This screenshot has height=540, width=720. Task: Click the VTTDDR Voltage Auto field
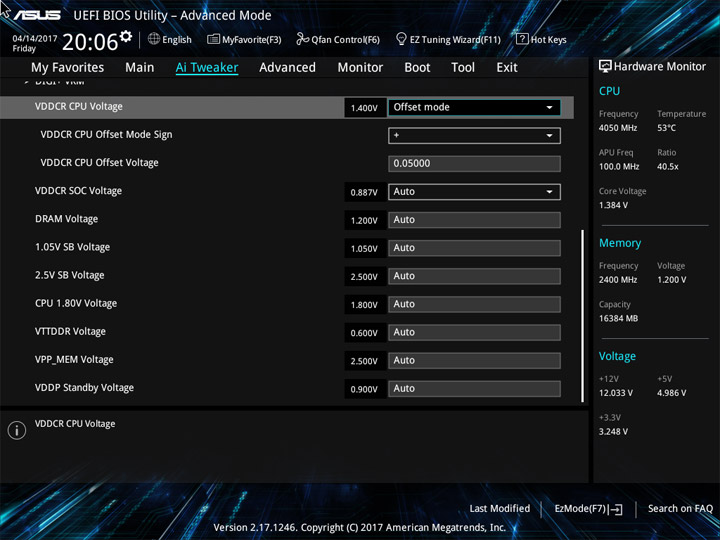pos(474,332)
